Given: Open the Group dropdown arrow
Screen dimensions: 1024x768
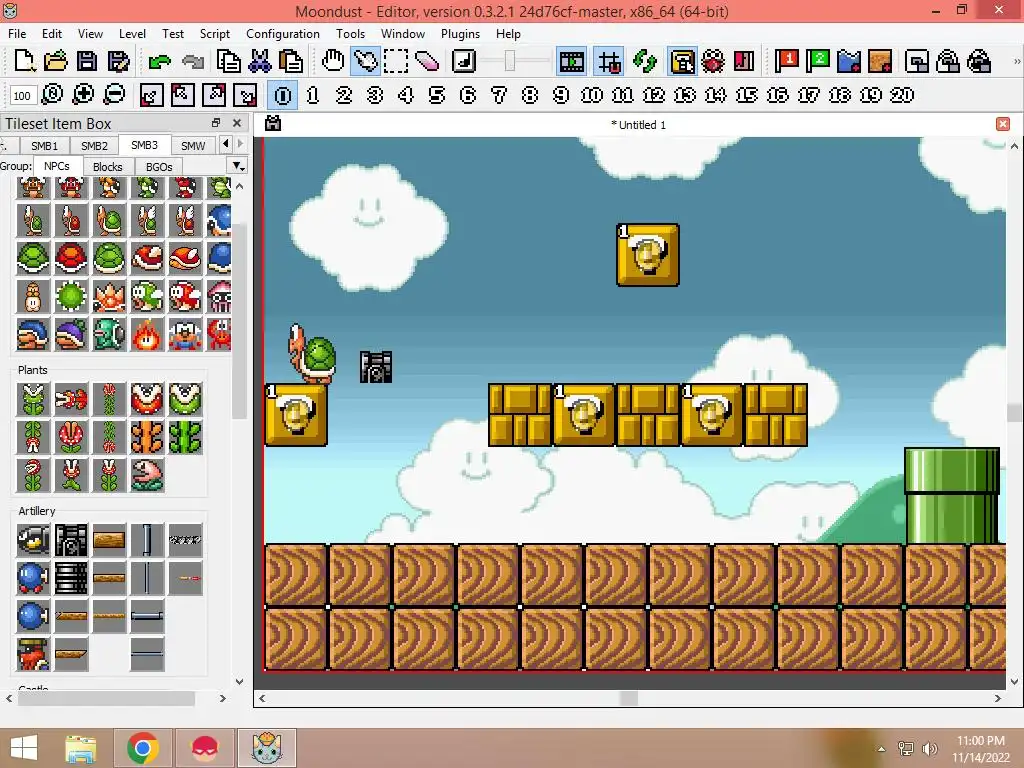Looking at the screenshot, I should pos(238,166).
